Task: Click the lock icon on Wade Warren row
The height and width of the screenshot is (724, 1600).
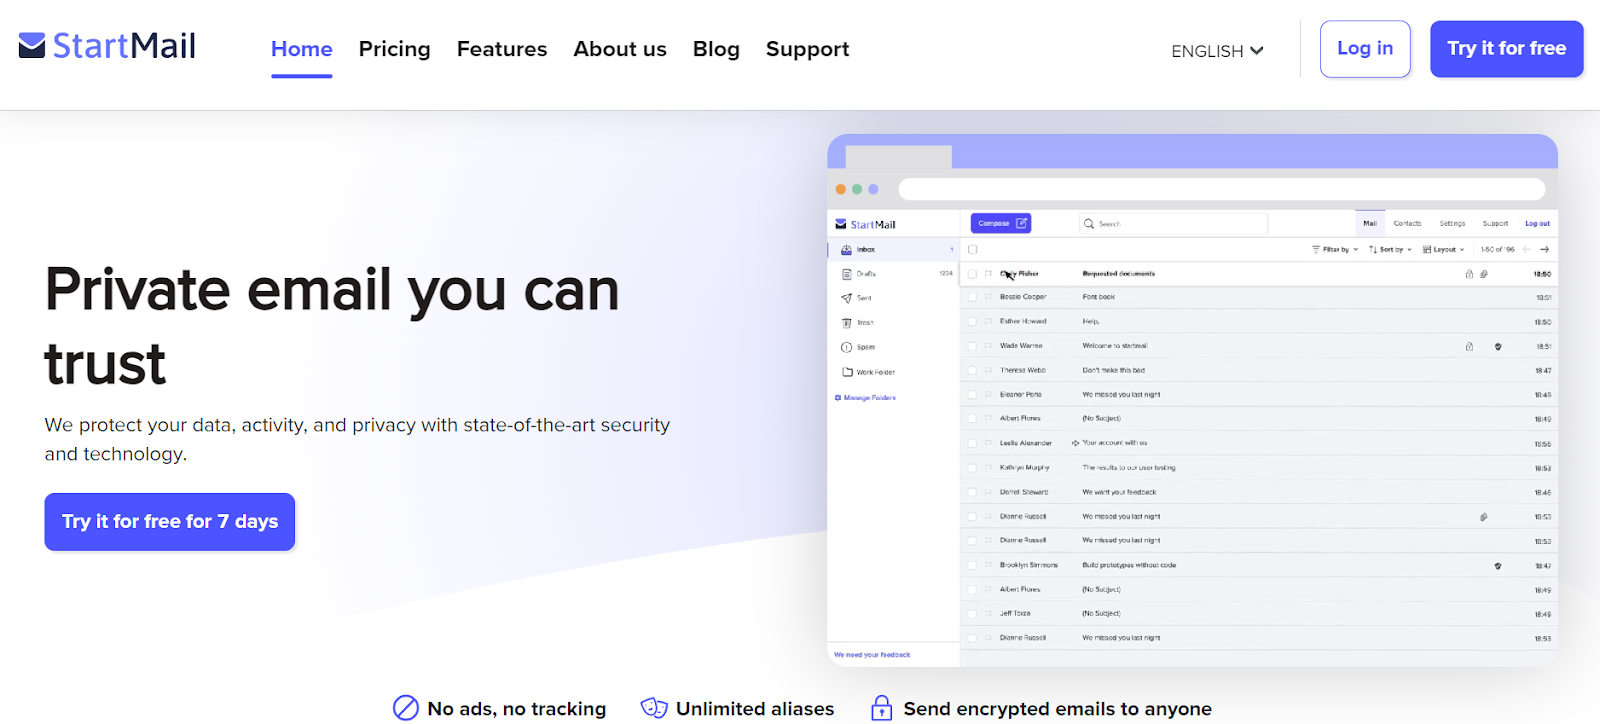Action: [x=1469, y=347]
